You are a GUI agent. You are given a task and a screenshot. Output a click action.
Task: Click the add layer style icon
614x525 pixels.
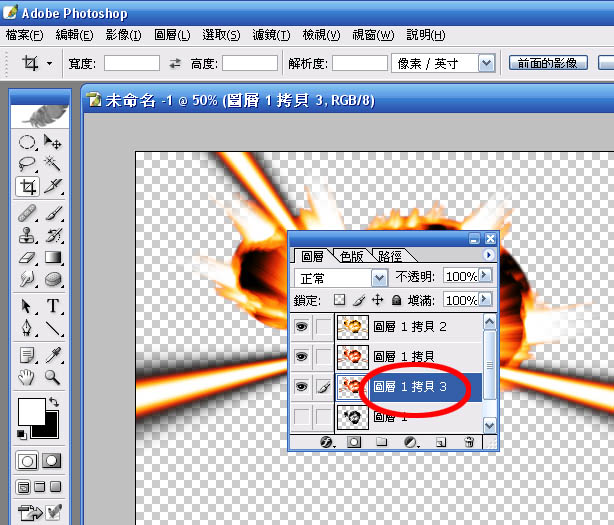(x=326, y=441)
